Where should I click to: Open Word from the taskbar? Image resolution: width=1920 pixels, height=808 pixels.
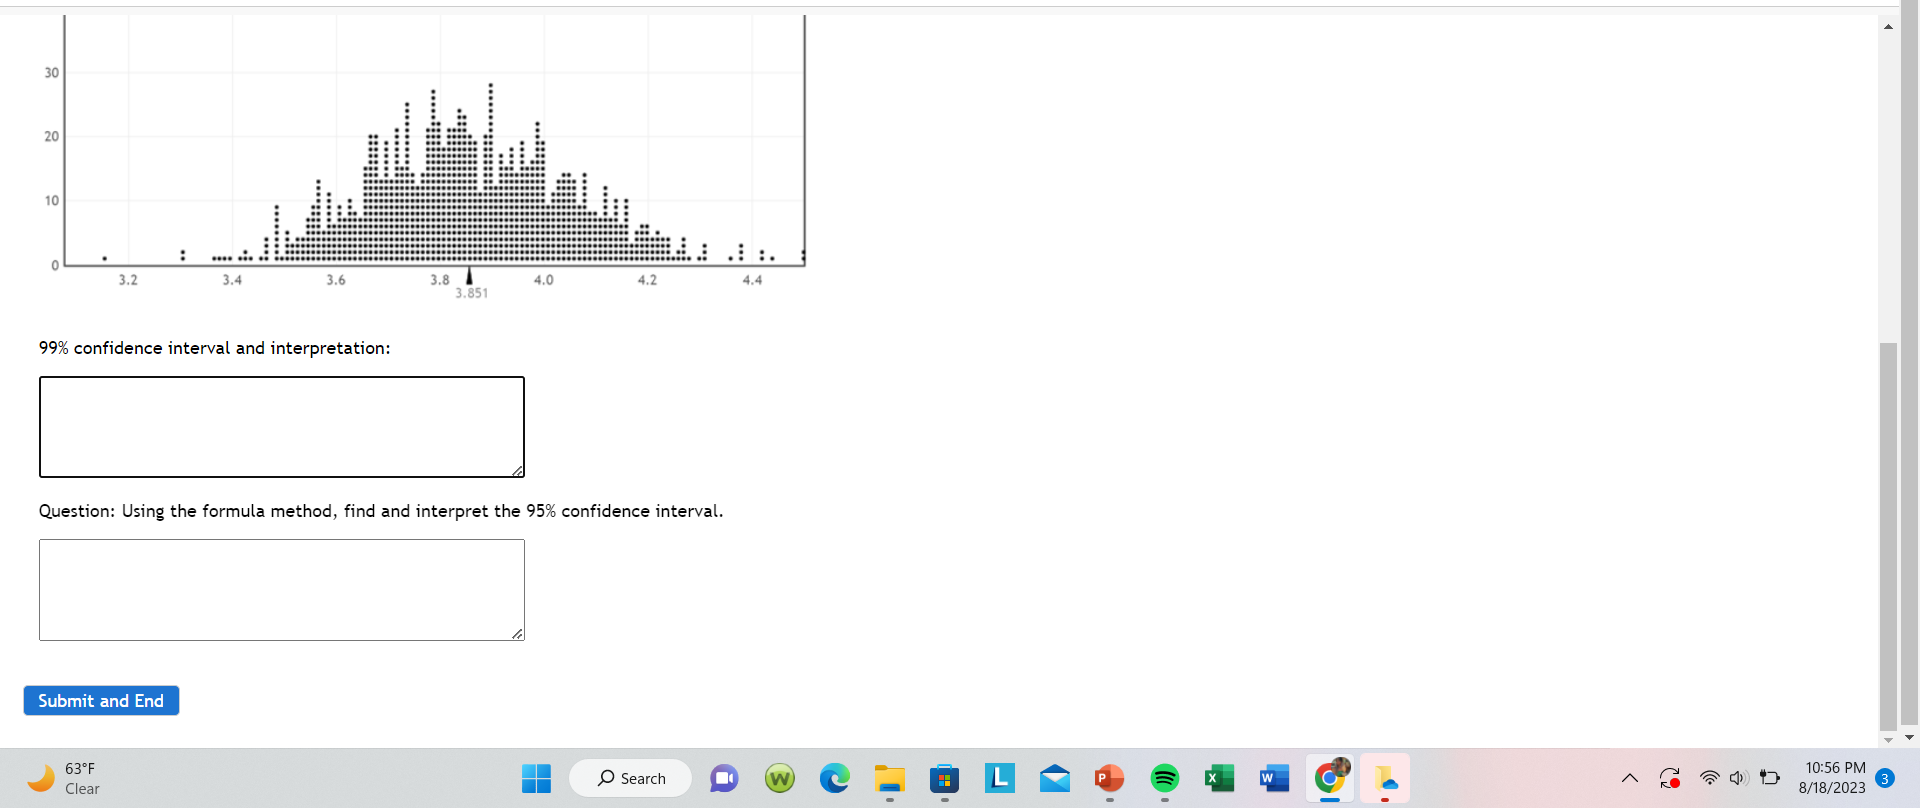tap(1274, 778)
